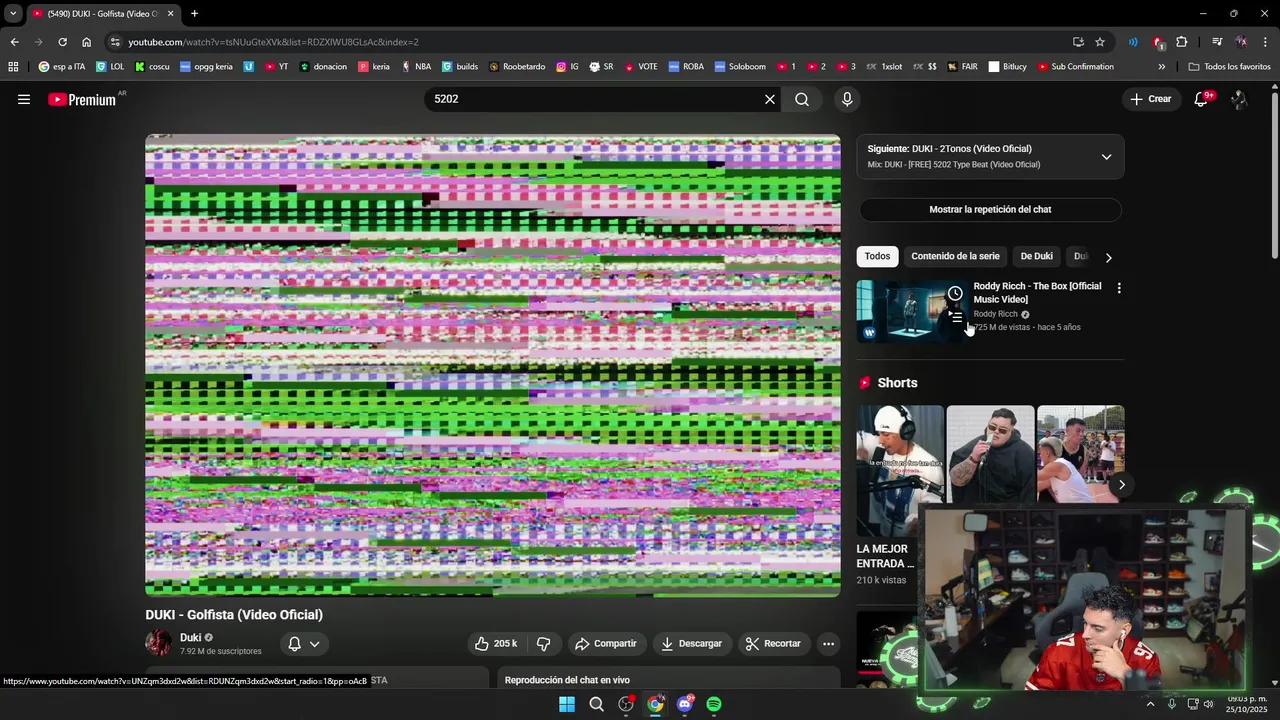Image resolution: width=1280 pixels, height=720 pixels.
Task: Open Duki channel avatar
Action: 158,643
